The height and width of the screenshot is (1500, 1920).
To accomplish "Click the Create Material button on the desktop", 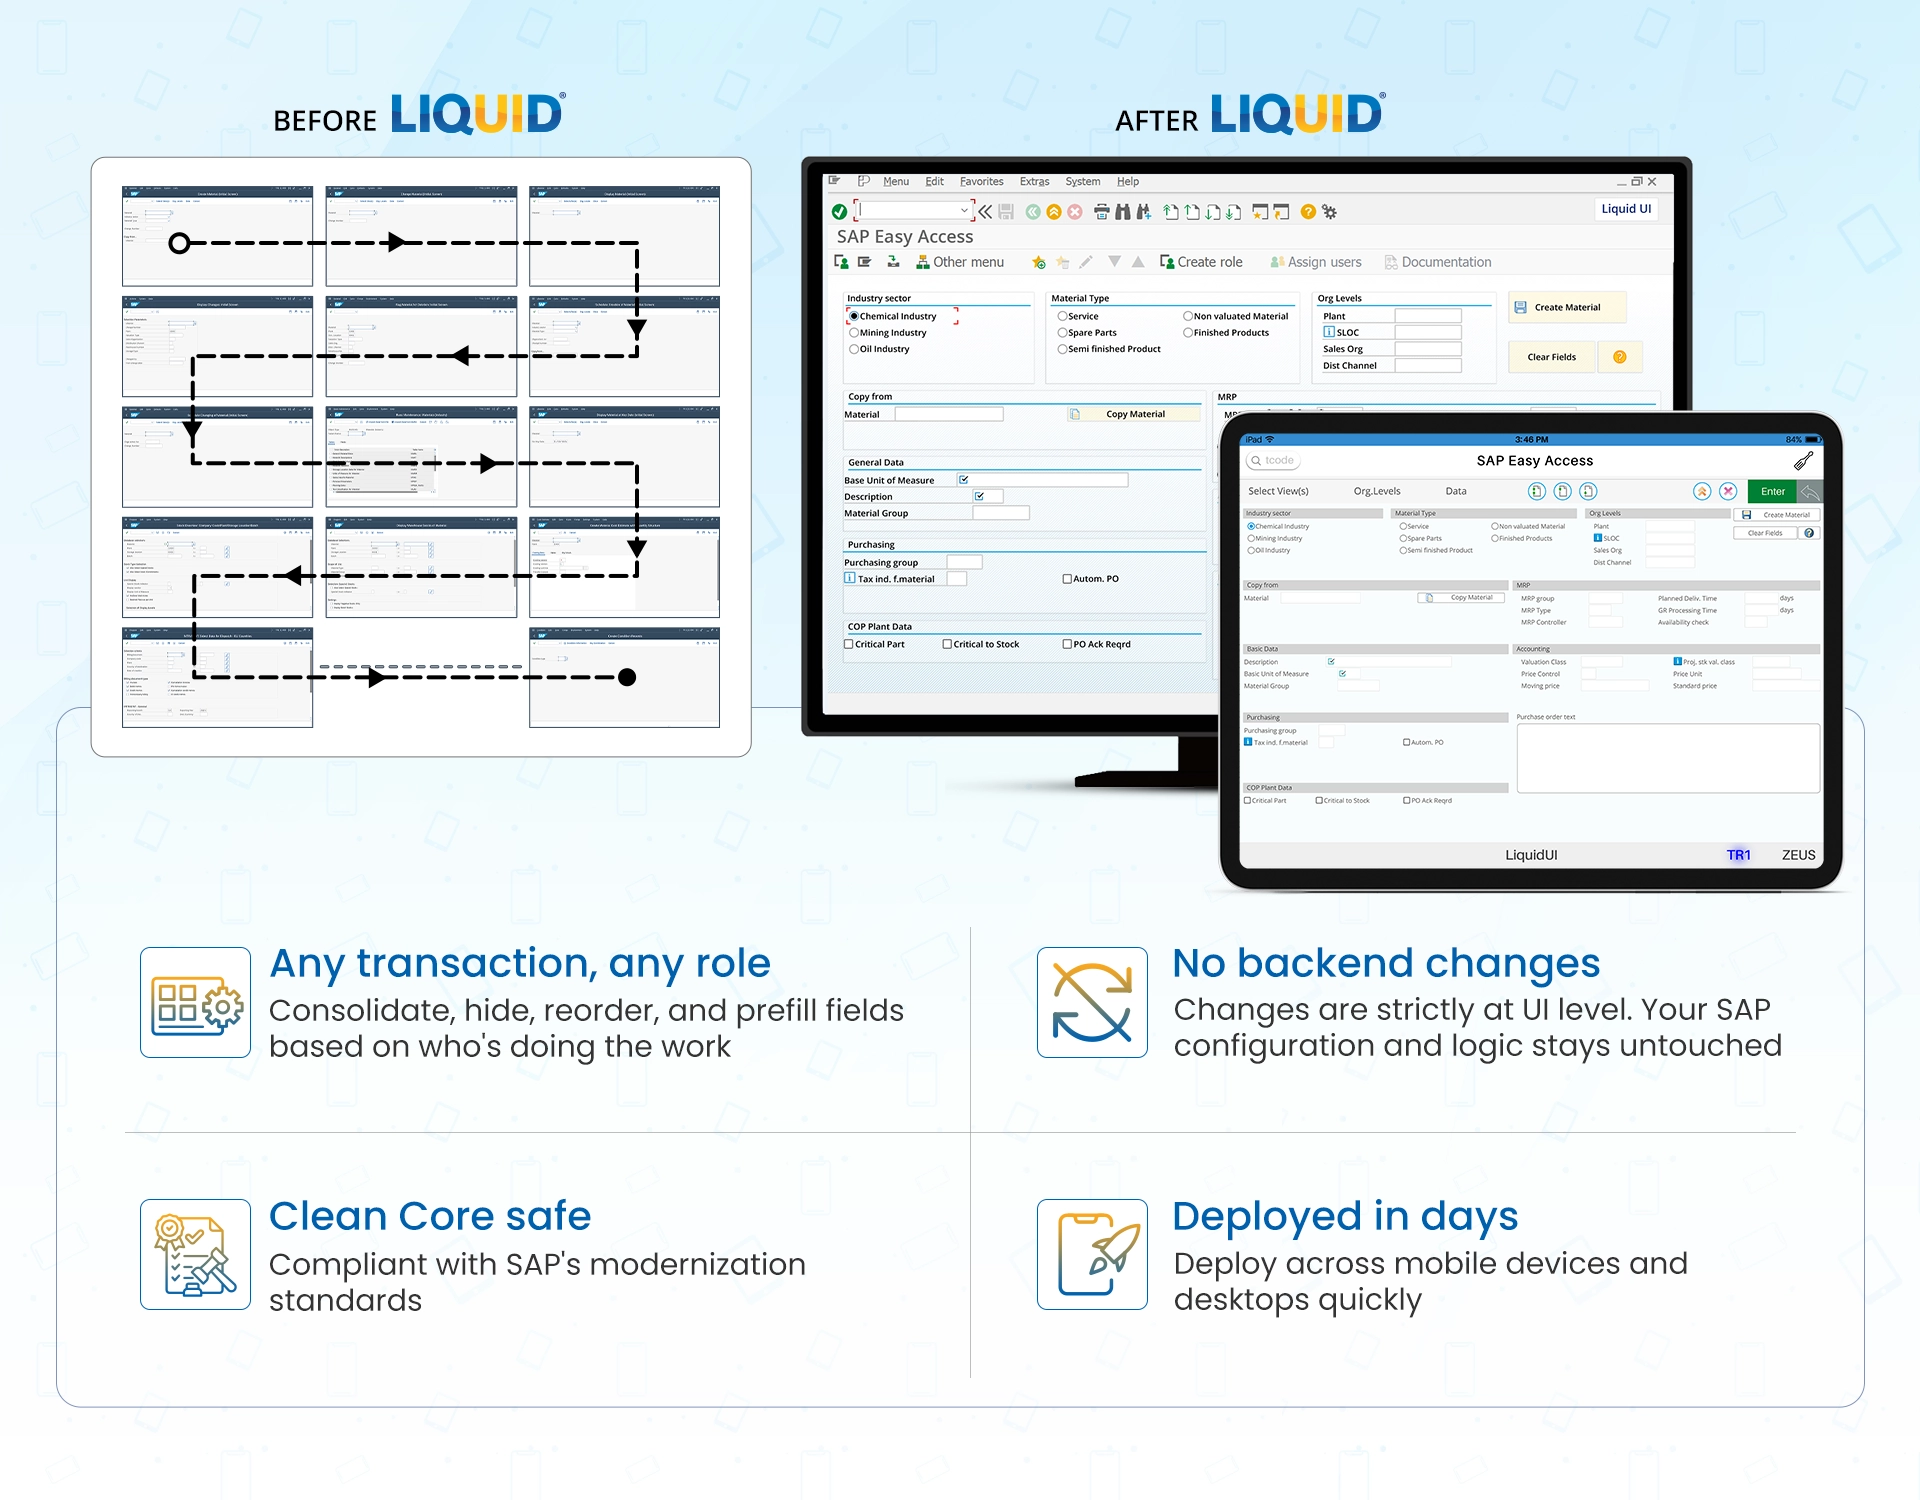I will coord(1566,307).
